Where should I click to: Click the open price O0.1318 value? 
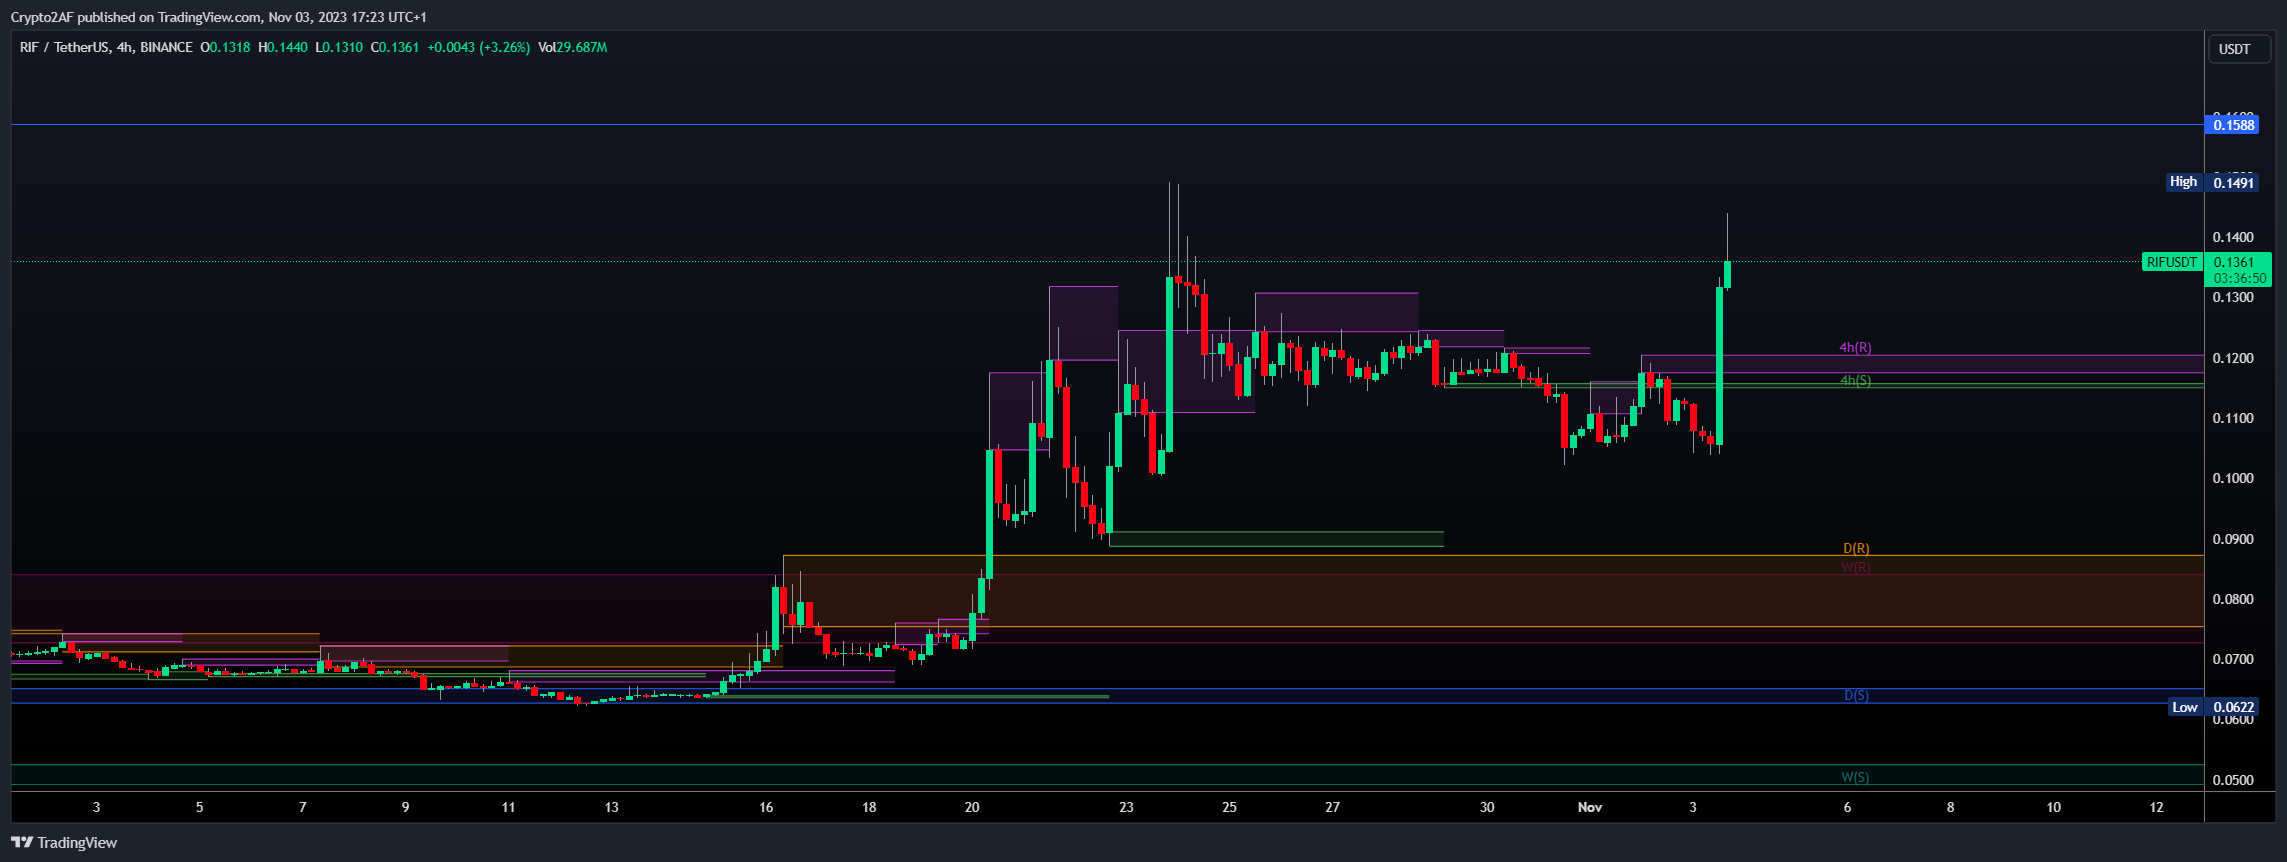click(225, 47)
